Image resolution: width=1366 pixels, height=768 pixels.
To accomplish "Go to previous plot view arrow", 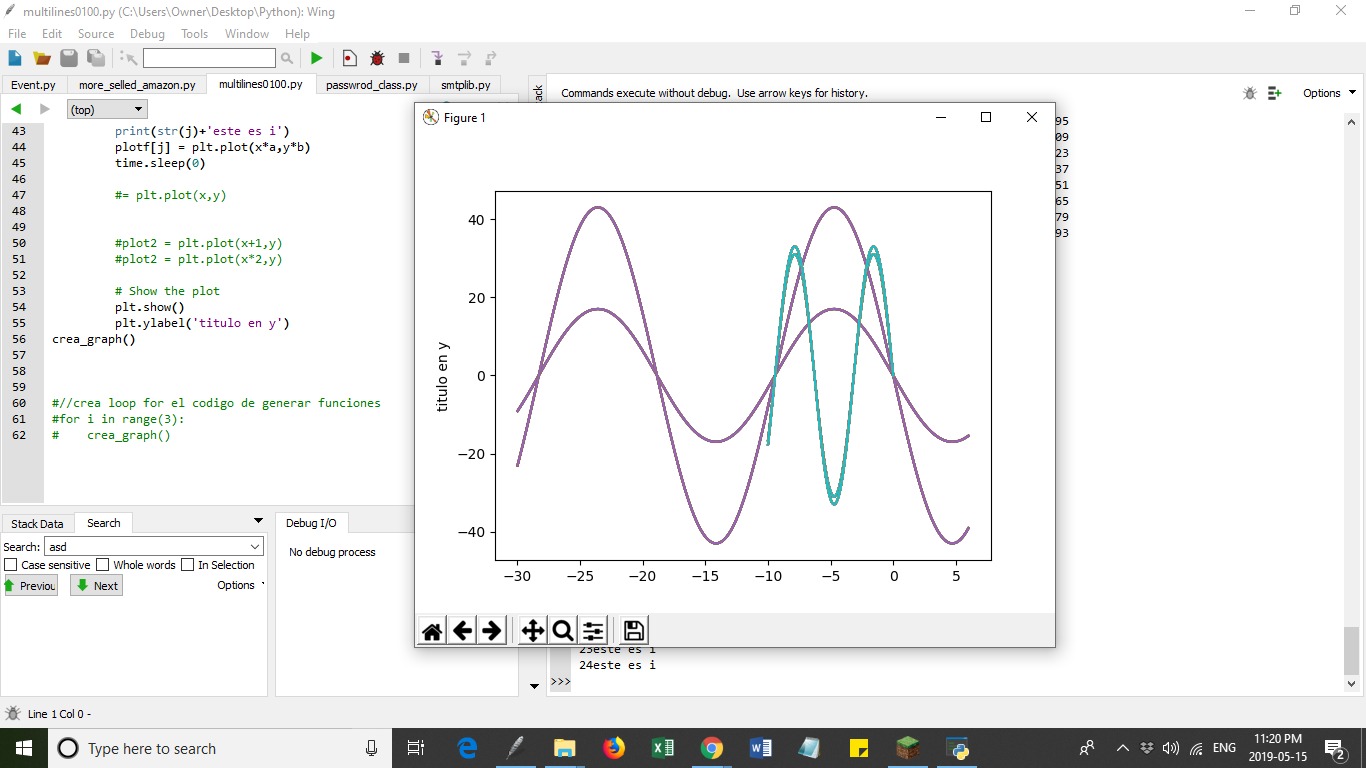I will point(462,630).
